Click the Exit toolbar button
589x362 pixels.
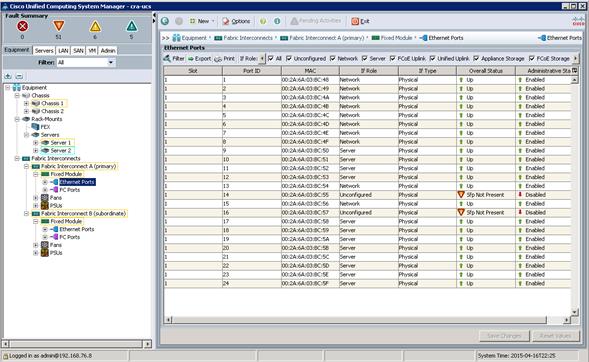pyautogui.click(x=360, y=21)
